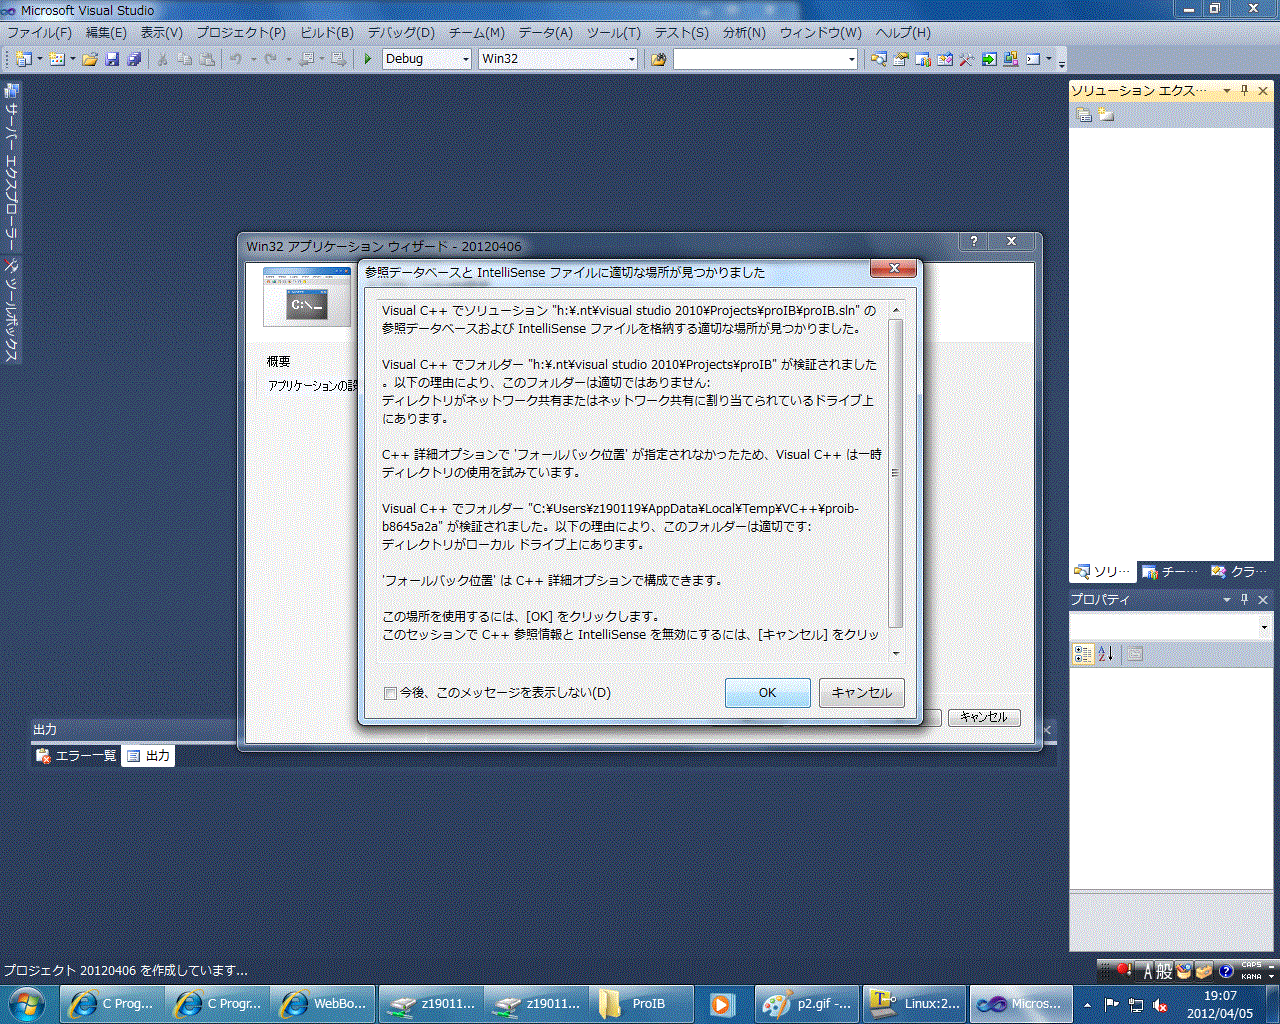The width and height of the screenshot is (1280, 1024).
Task: Click the Save floppy disk icon
Action: pos(112,59)
